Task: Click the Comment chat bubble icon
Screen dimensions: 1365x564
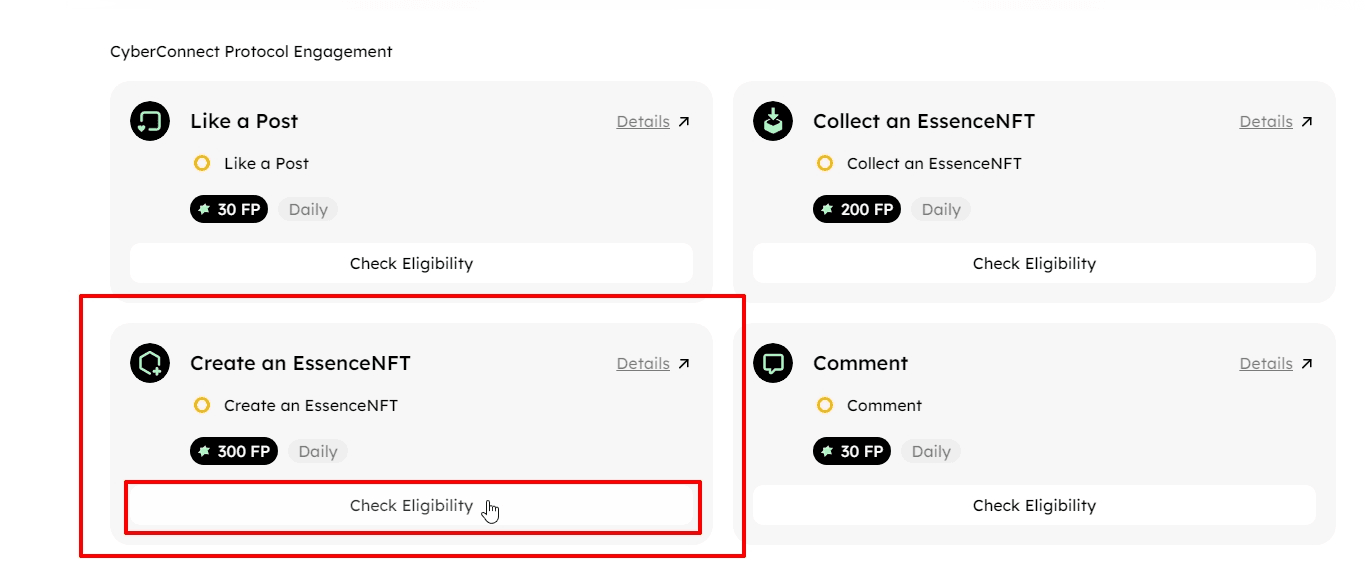Action: [x=773, y=363]
